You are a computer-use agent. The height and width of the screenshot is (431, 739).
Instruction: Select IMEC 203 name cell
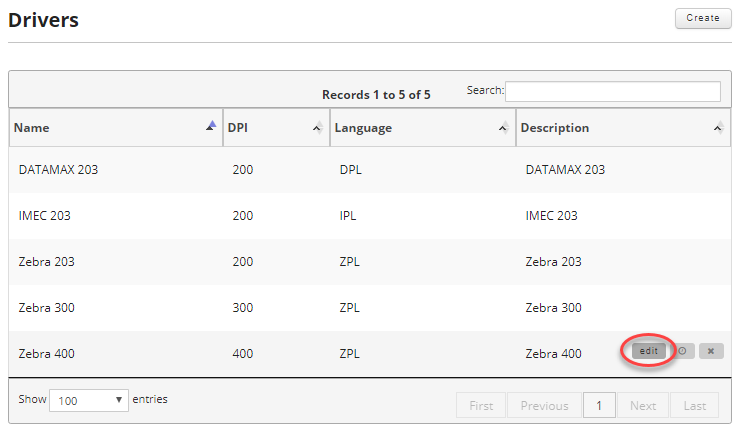(44, 216)
